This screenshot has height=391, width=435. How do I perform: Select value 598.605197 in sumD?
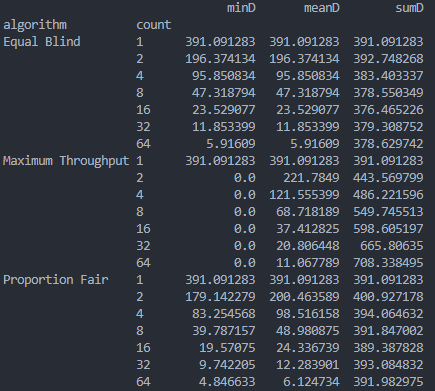tap(388, 229)
